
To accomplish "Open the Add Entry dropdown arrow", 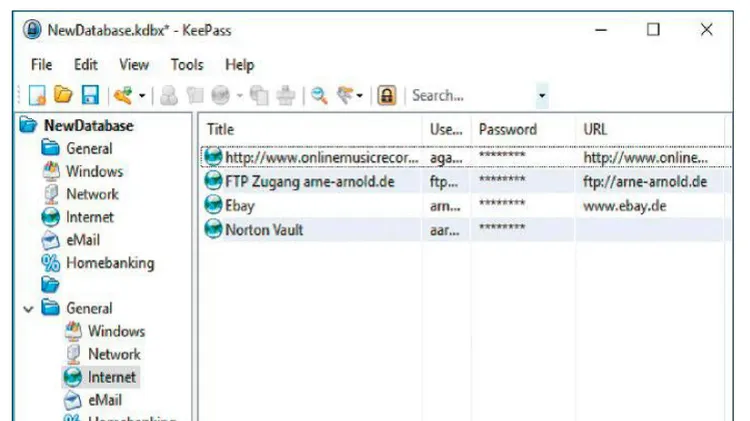I will (x=142, y=96).
